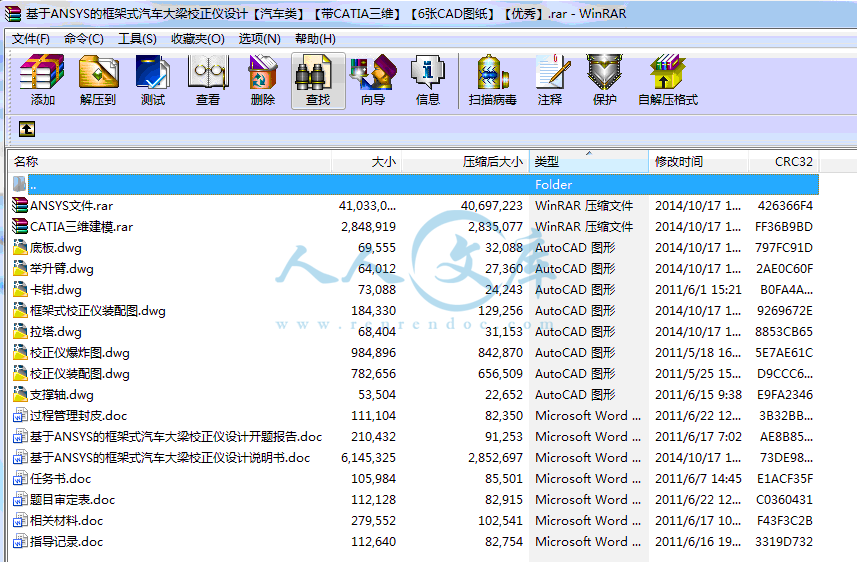Click the 注释 (Comment) toolbar icon

pos(553,72)
